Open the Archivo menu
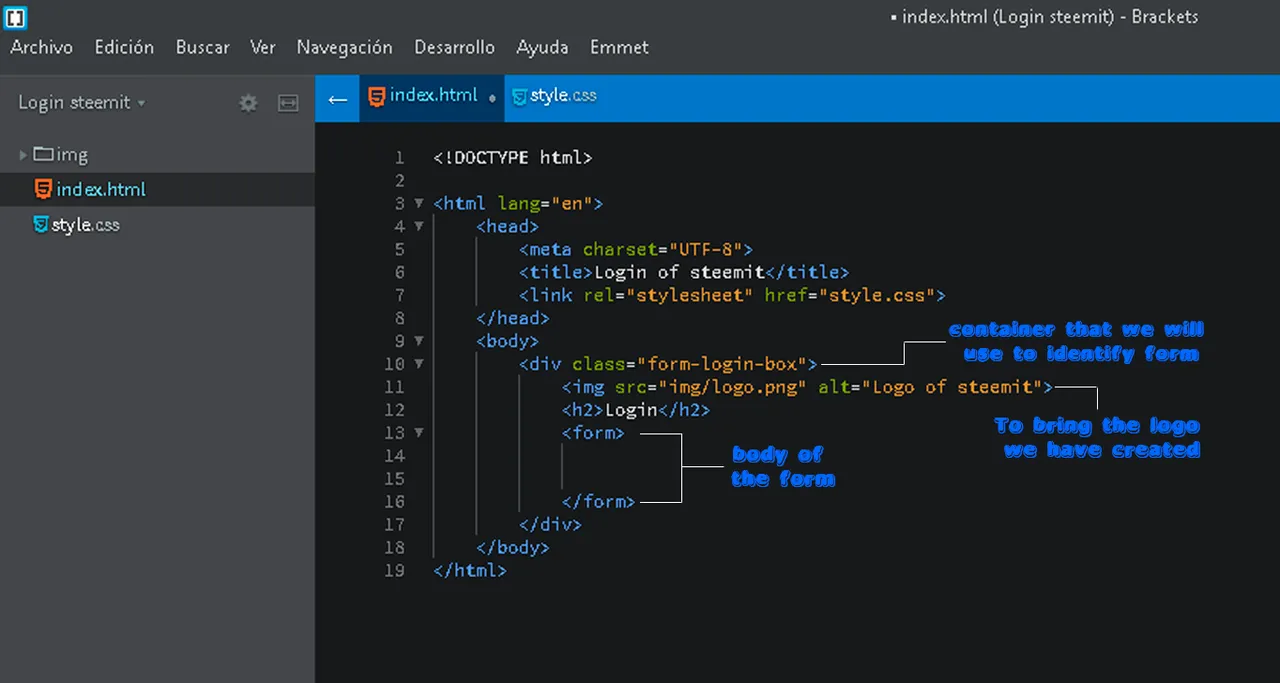The image size is (1280, 683). coord(42,47)
